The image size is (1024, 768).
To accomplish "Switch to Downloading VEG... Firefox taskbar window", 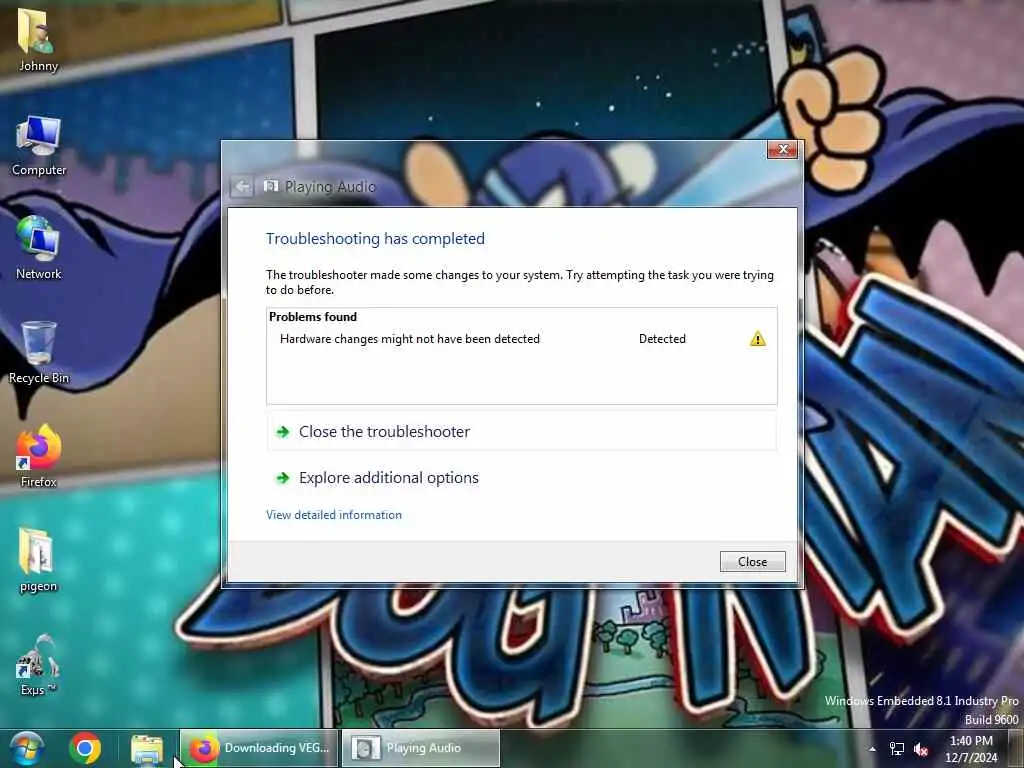I will [259, 748].
